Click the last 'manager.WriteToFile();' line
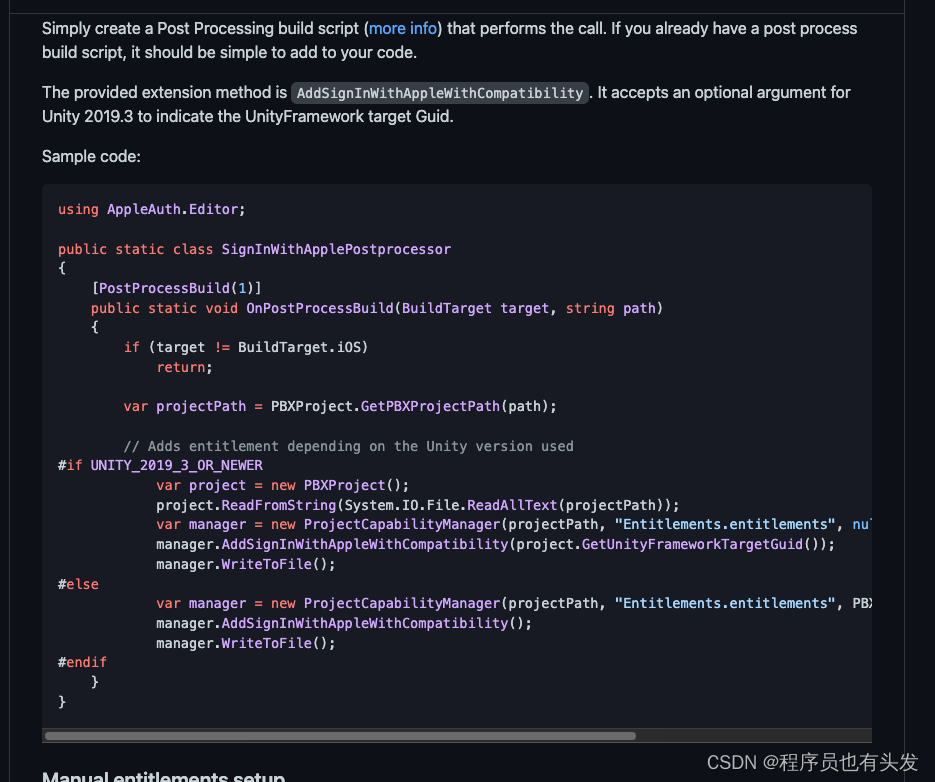The image size is (935, 782). tap(246, 643)
